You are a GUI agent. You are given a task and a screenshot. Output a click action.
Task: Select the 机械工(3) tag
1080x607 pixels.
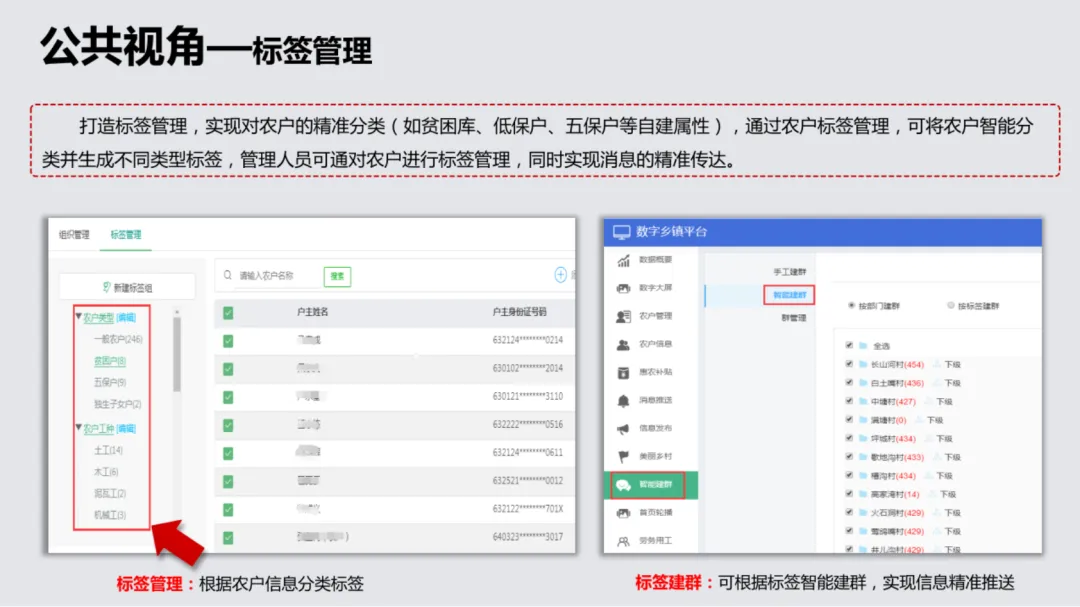point(110,515)
